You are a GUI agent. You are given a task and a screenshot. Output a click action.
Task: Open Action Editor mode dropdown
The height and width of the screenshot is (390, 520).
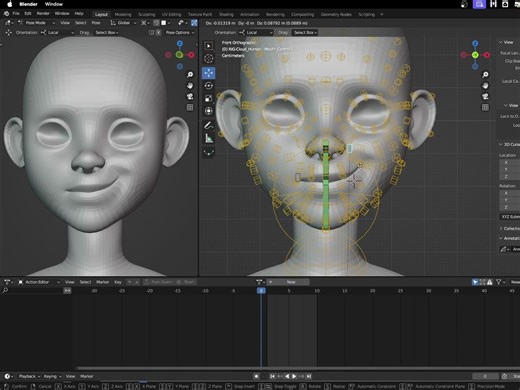pyautogui.click(x=39, y=282)
